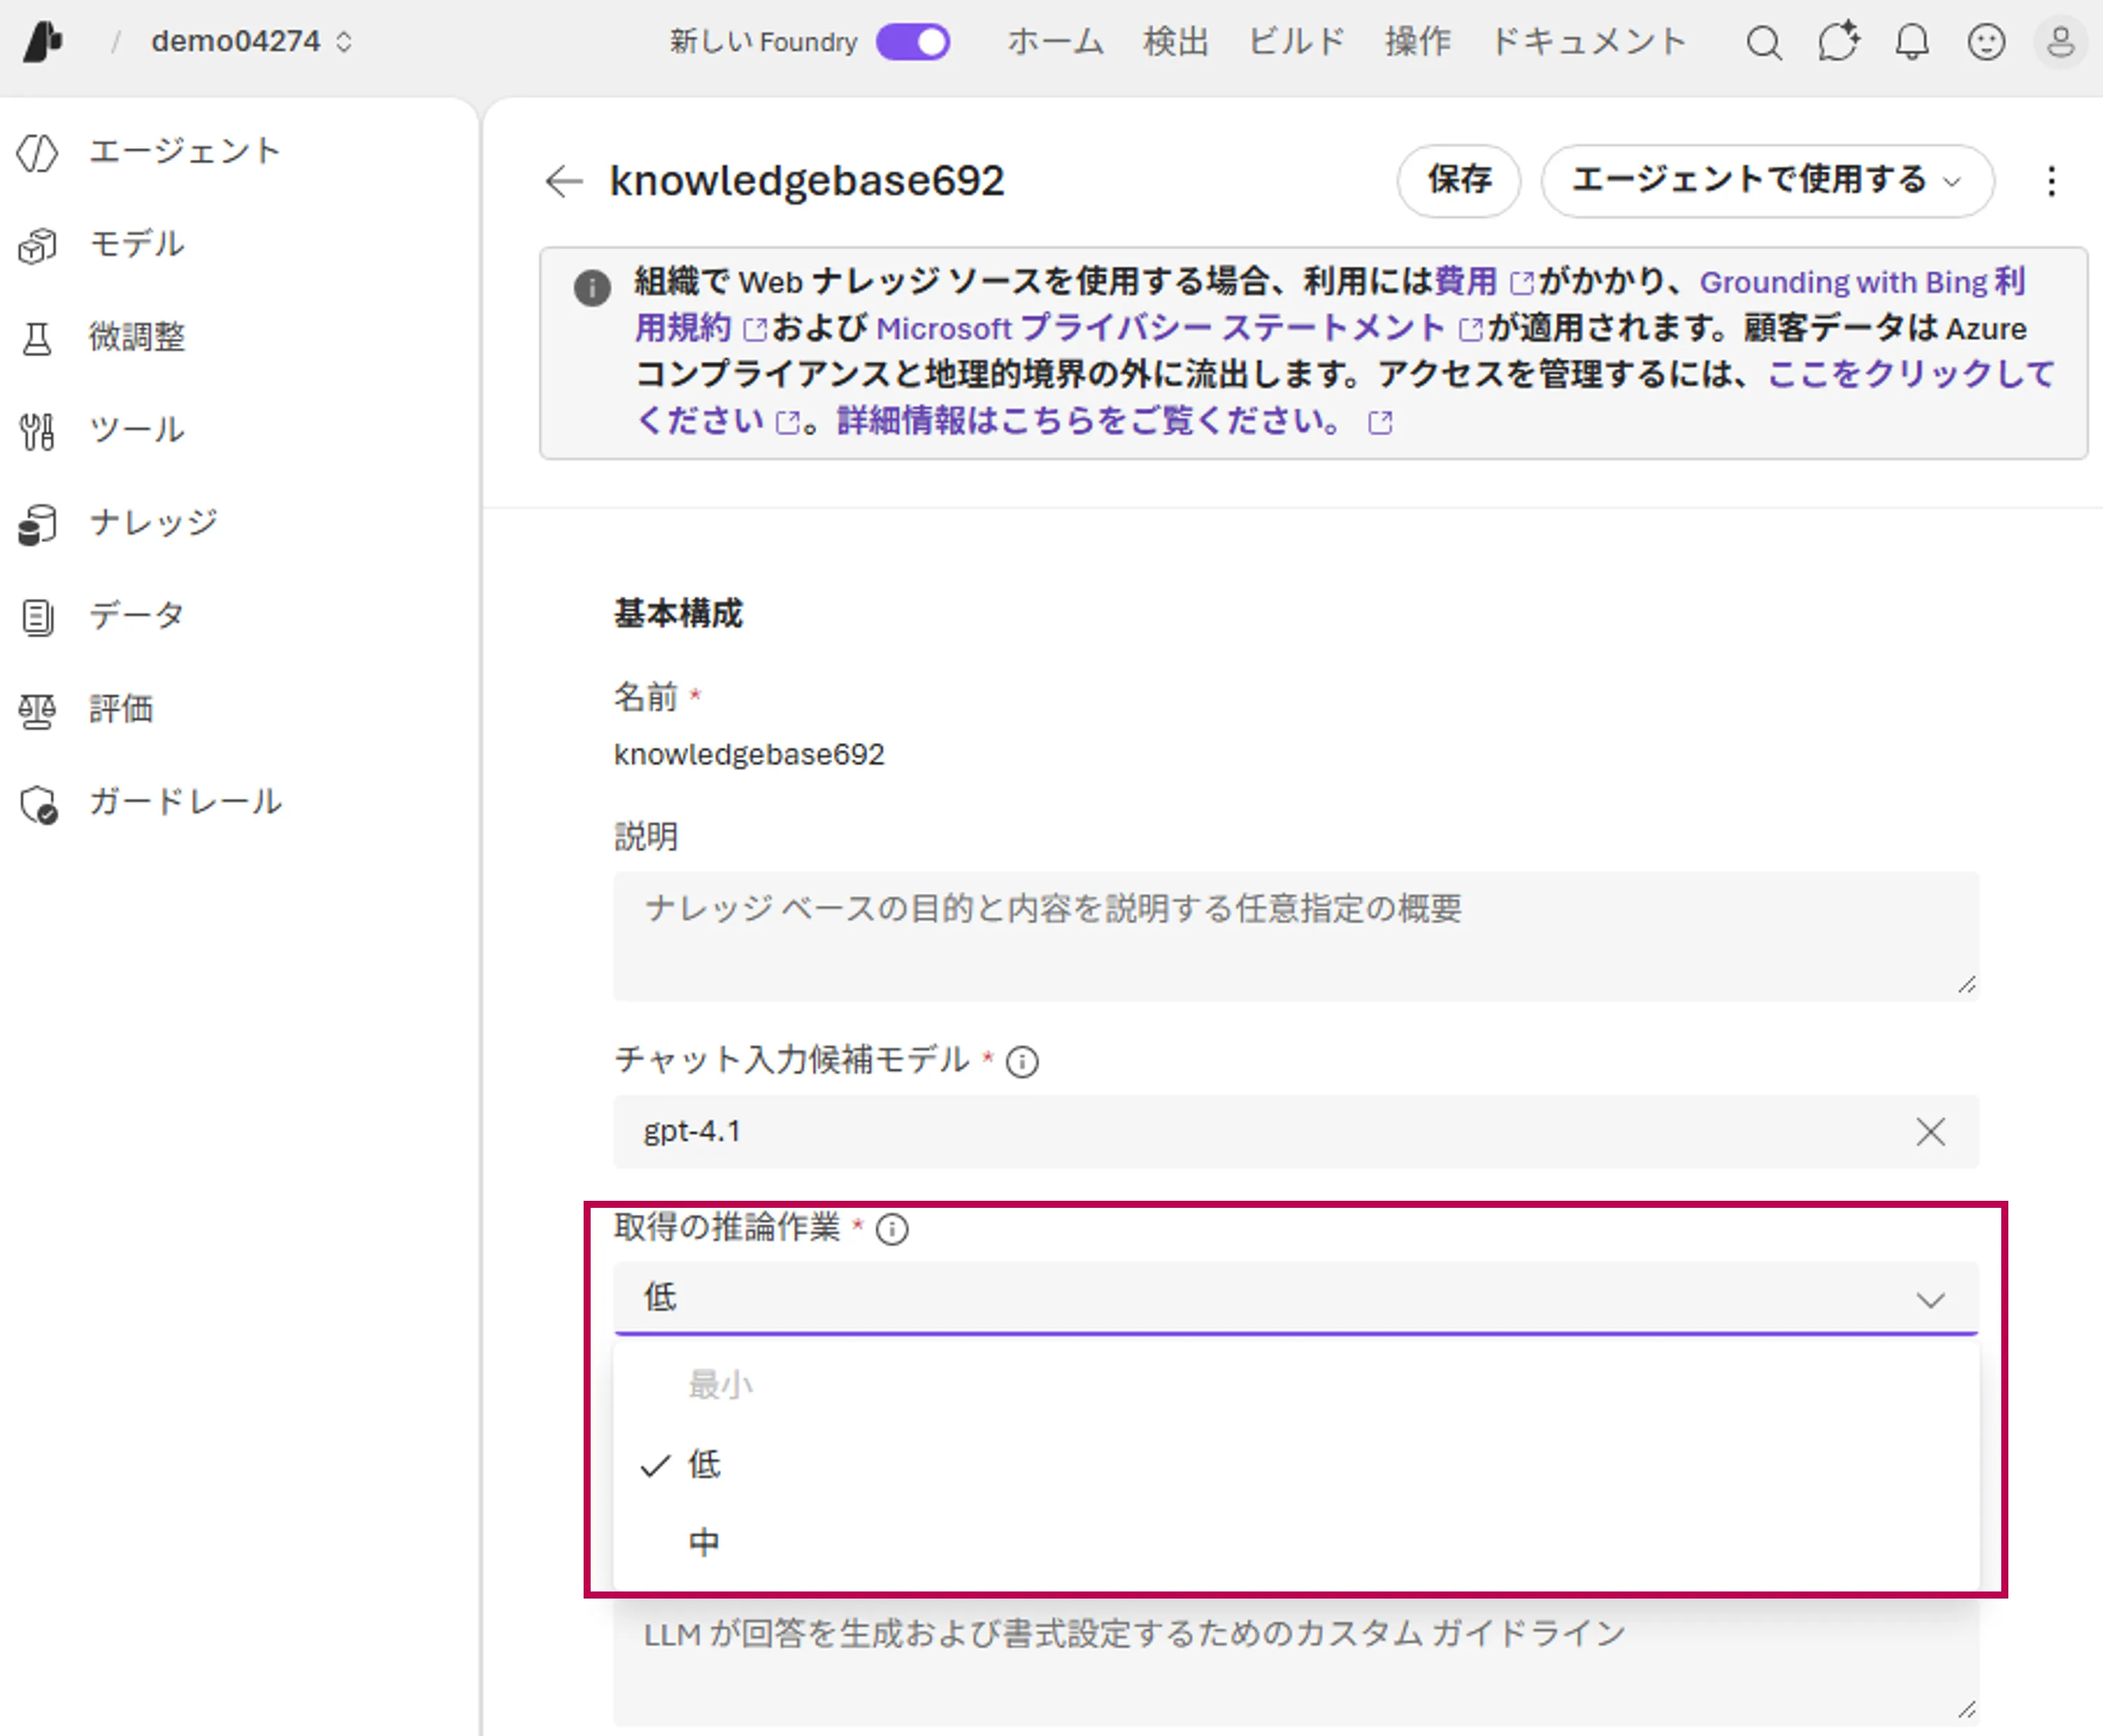This screenshot has height=1736, width=2103.
Task: Click the info icon beside 取得の推論作業
Action: 892,1229
